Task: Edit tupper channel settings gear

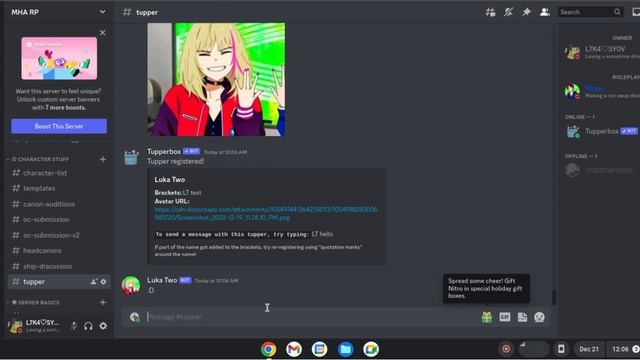Action: (103, 282)
